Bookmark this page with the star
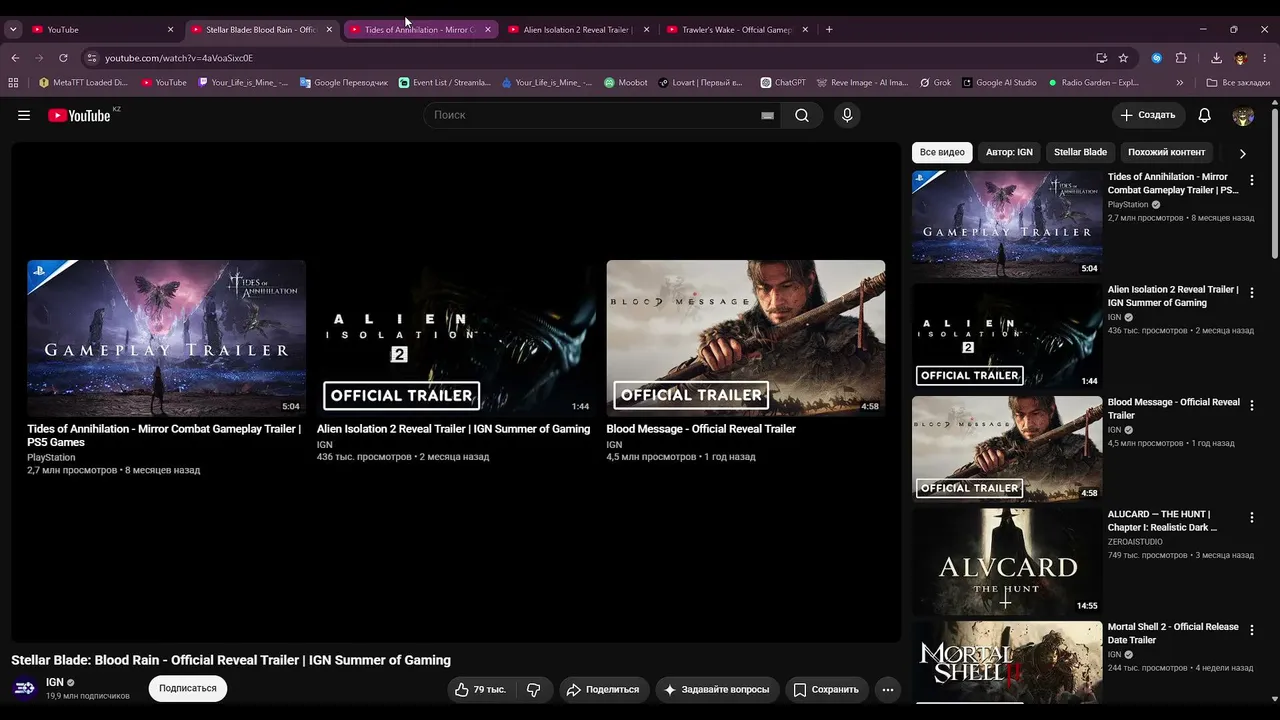The width and height of the screenshot is (1280, 720). coord(1123,58)
